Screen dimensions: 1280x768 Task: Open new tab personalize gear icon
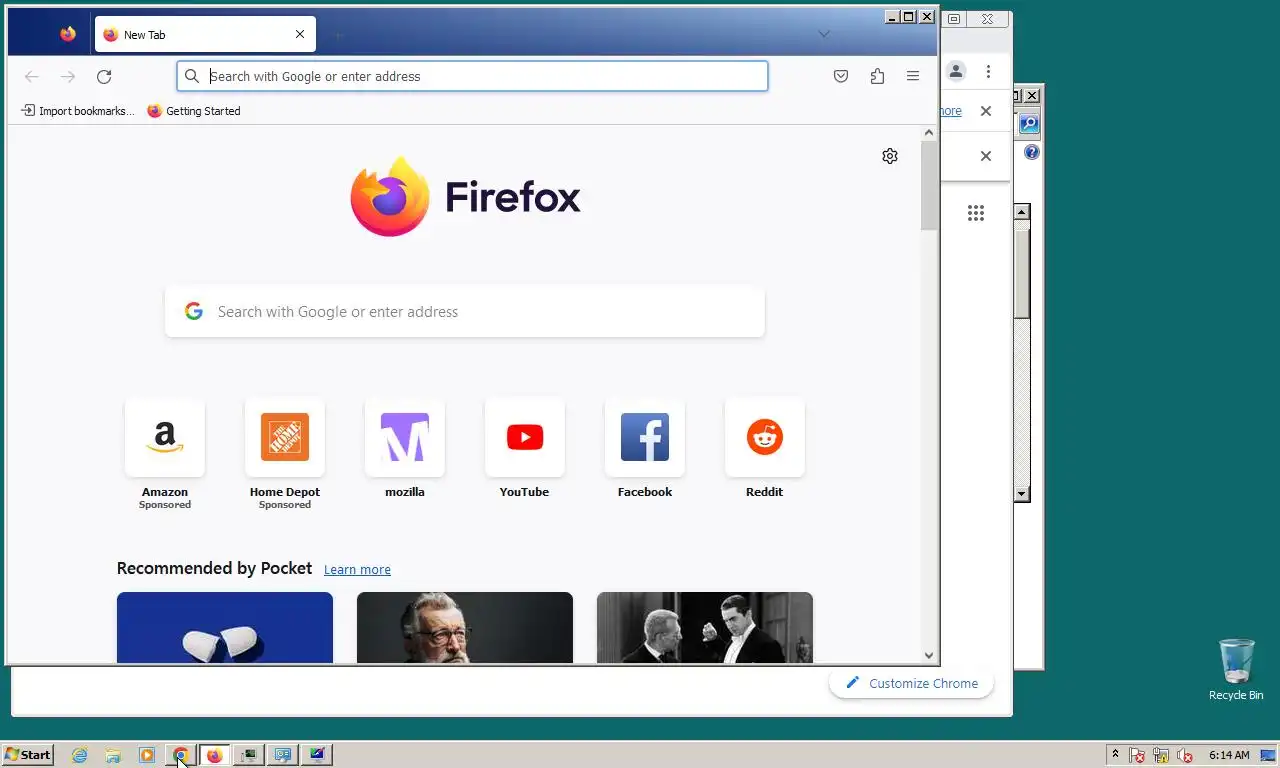(x=890, y=156)
